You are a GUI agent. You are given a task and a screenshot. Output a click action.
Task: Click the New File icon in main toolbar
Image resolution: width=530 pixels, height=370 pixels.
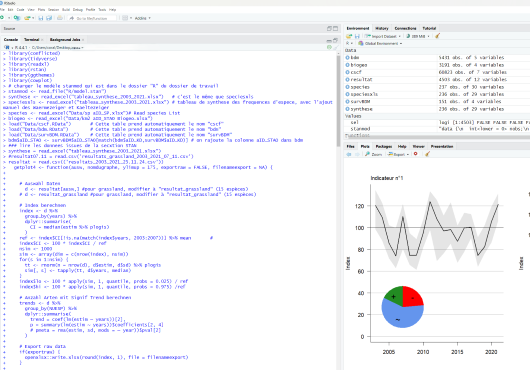point(2,18)
